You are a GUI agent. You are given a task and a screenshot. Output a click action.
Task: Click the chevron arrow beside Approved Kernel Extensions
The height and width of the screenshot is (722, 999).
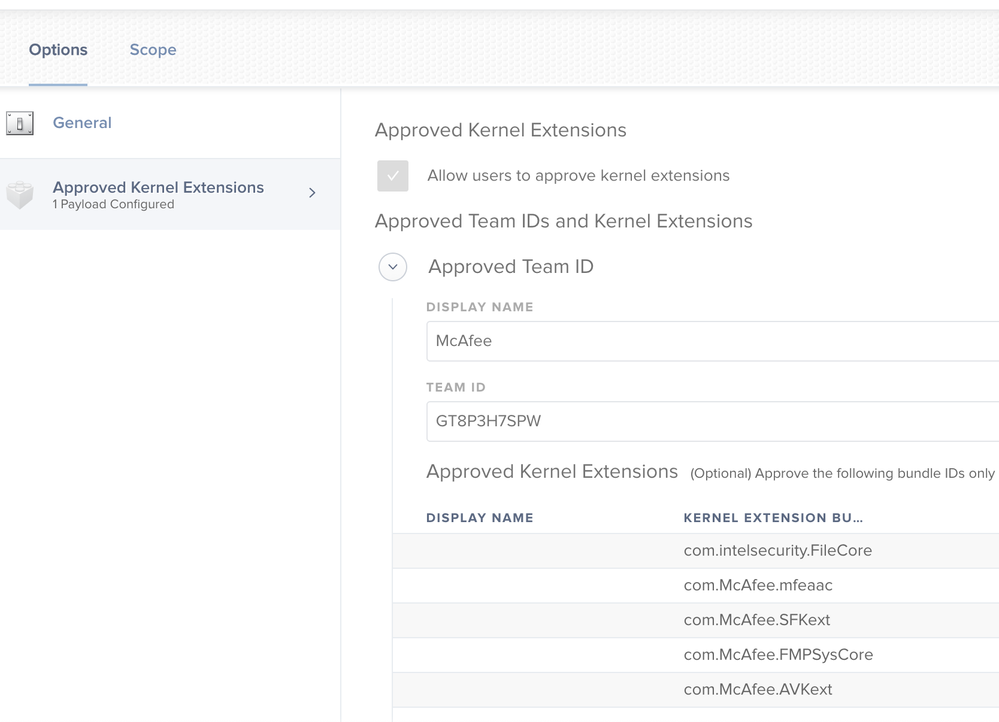312,192
